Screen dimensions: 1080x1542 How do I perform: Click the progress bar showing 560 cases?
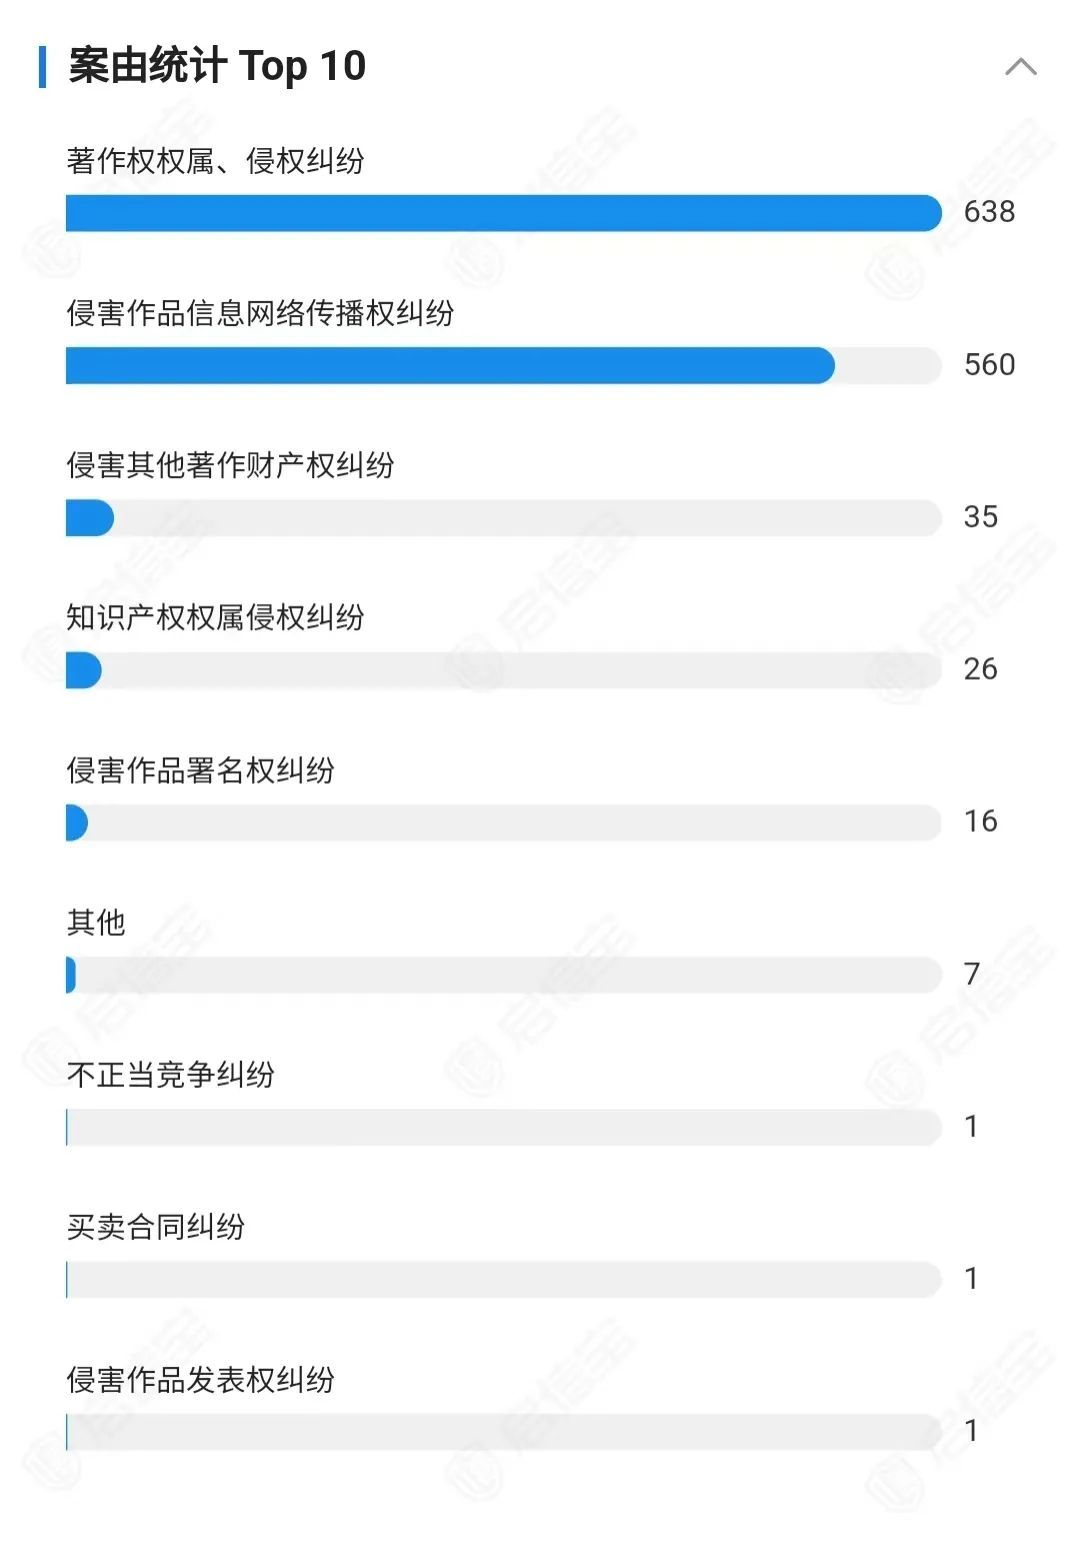503,366
